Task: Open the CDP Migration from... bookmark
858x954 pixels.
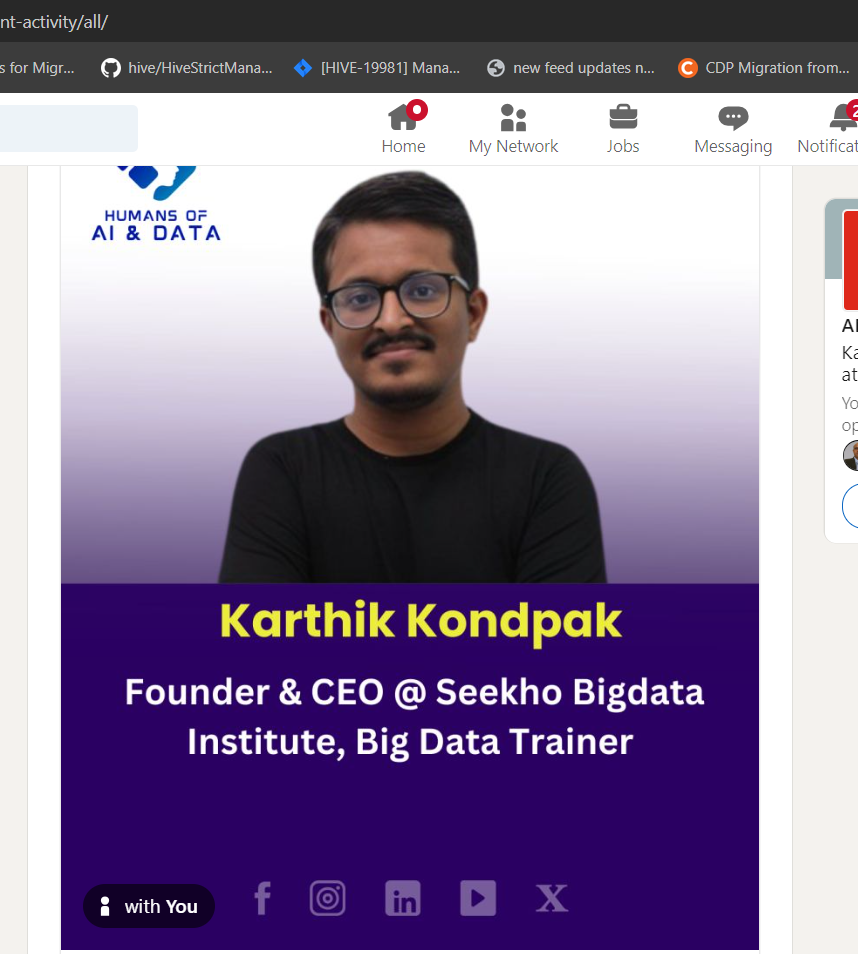Action: point(764,68)
